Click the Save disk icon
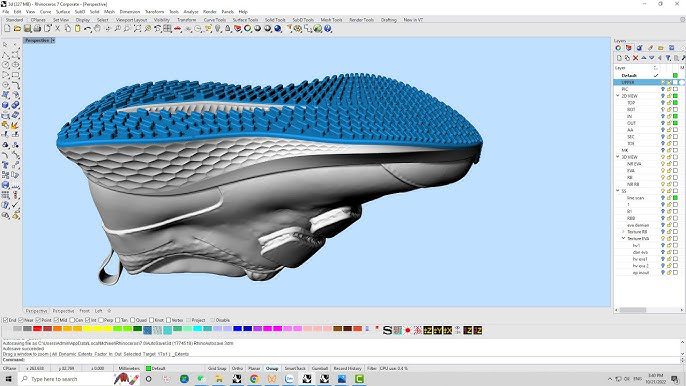 tap(27, 28)
